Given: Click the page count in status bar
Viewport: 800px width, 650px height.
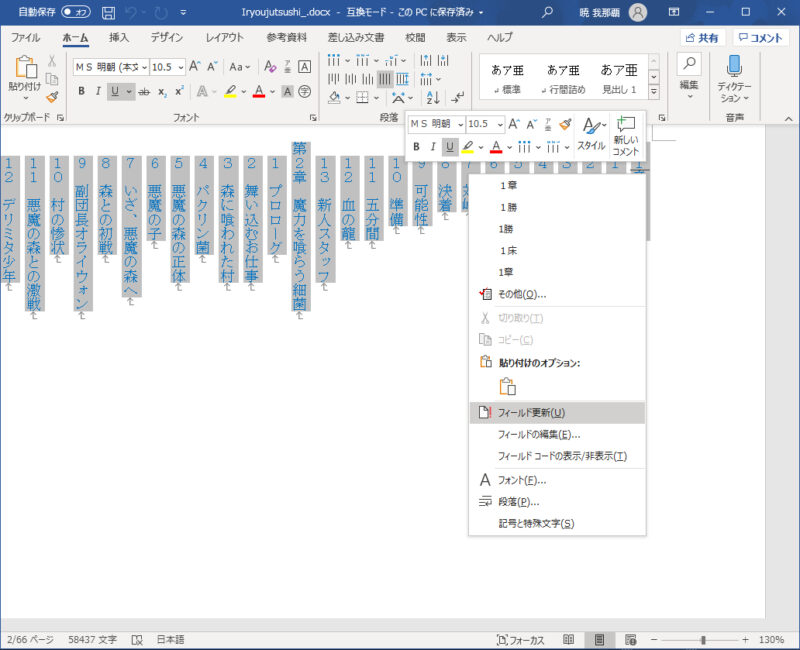Looking at the screenshot, I should 30,640.
